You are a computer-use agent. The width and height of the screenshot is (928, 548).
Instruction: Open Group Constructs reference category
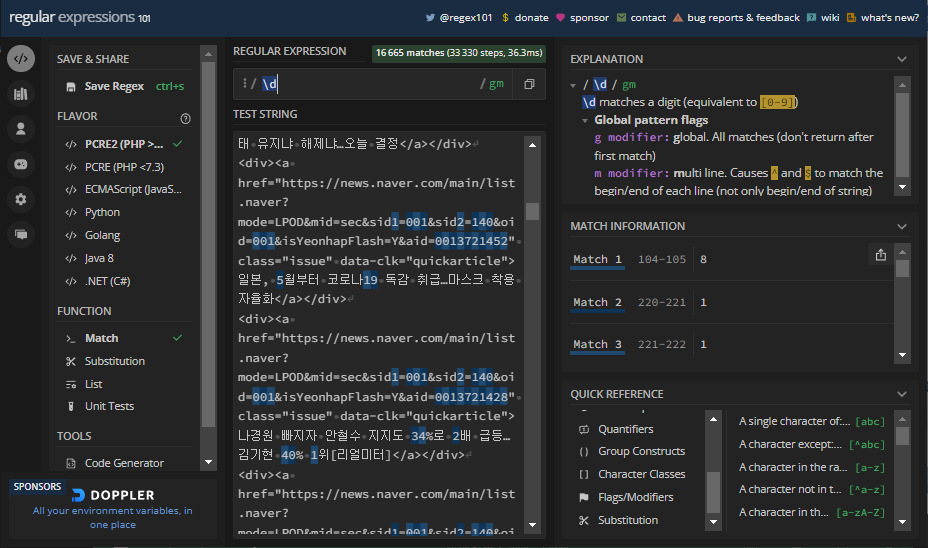pos(642,452)
